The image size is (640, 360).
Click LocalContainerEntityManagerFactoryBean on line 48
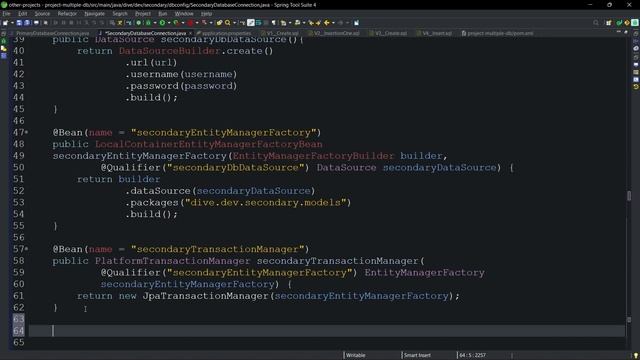[209, 144]
